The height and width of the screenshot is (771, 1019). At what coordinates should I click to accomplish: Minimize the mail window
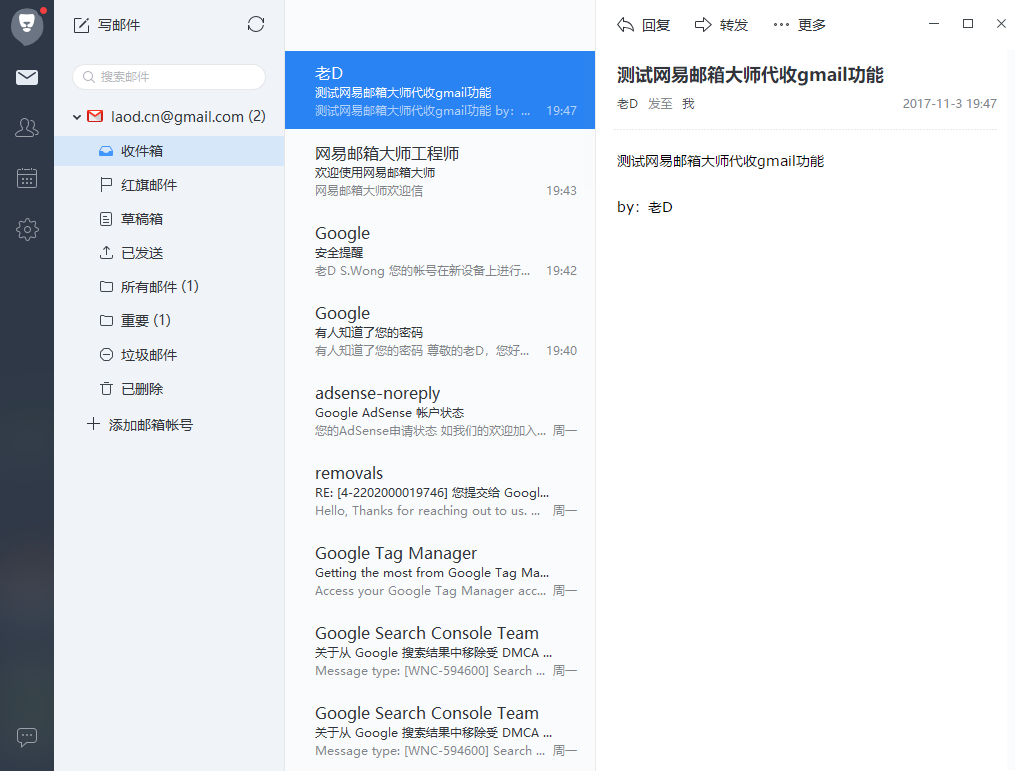pos(934,24)
